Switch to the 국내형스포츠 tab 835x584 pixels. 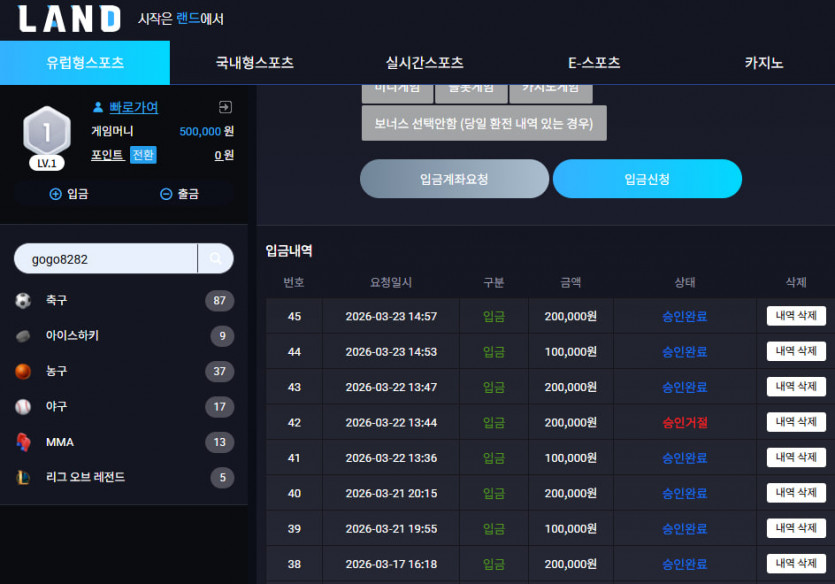[x=255, y=63]
